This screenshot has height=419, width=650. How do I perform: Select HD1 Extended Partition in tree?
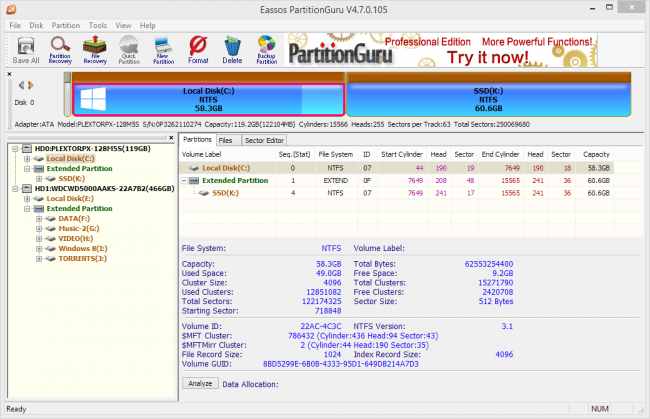coord(79,208)
